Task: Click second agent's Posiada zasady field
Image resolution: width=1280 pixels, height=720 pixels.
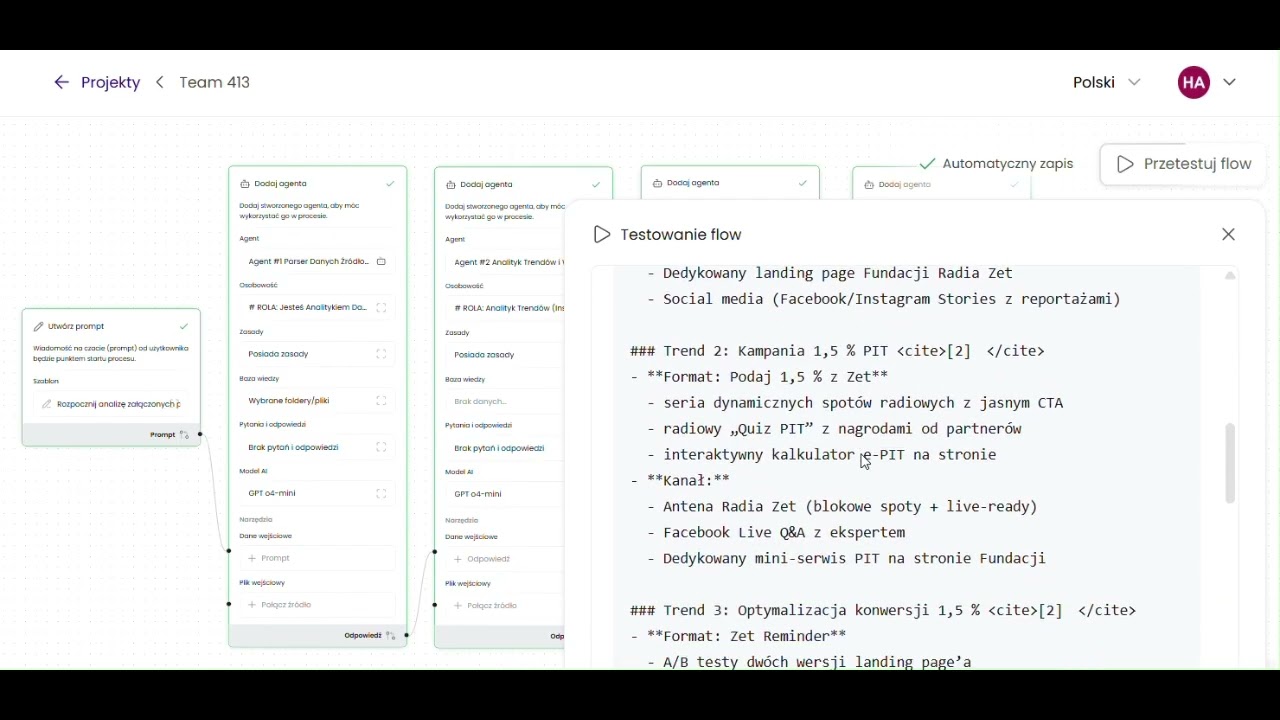Action: click(504, 355)
